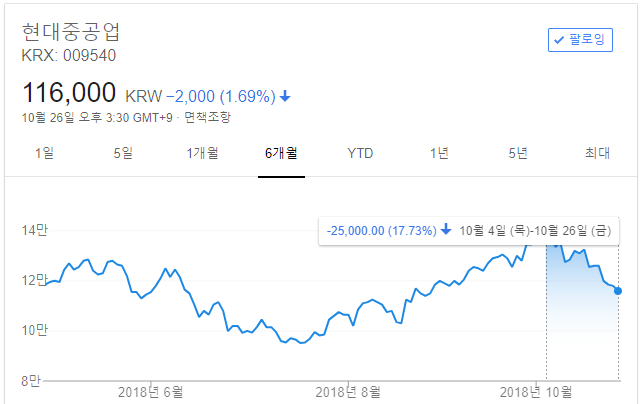Open the YTD chart range

pyautogui.click(x=360, y=153)
